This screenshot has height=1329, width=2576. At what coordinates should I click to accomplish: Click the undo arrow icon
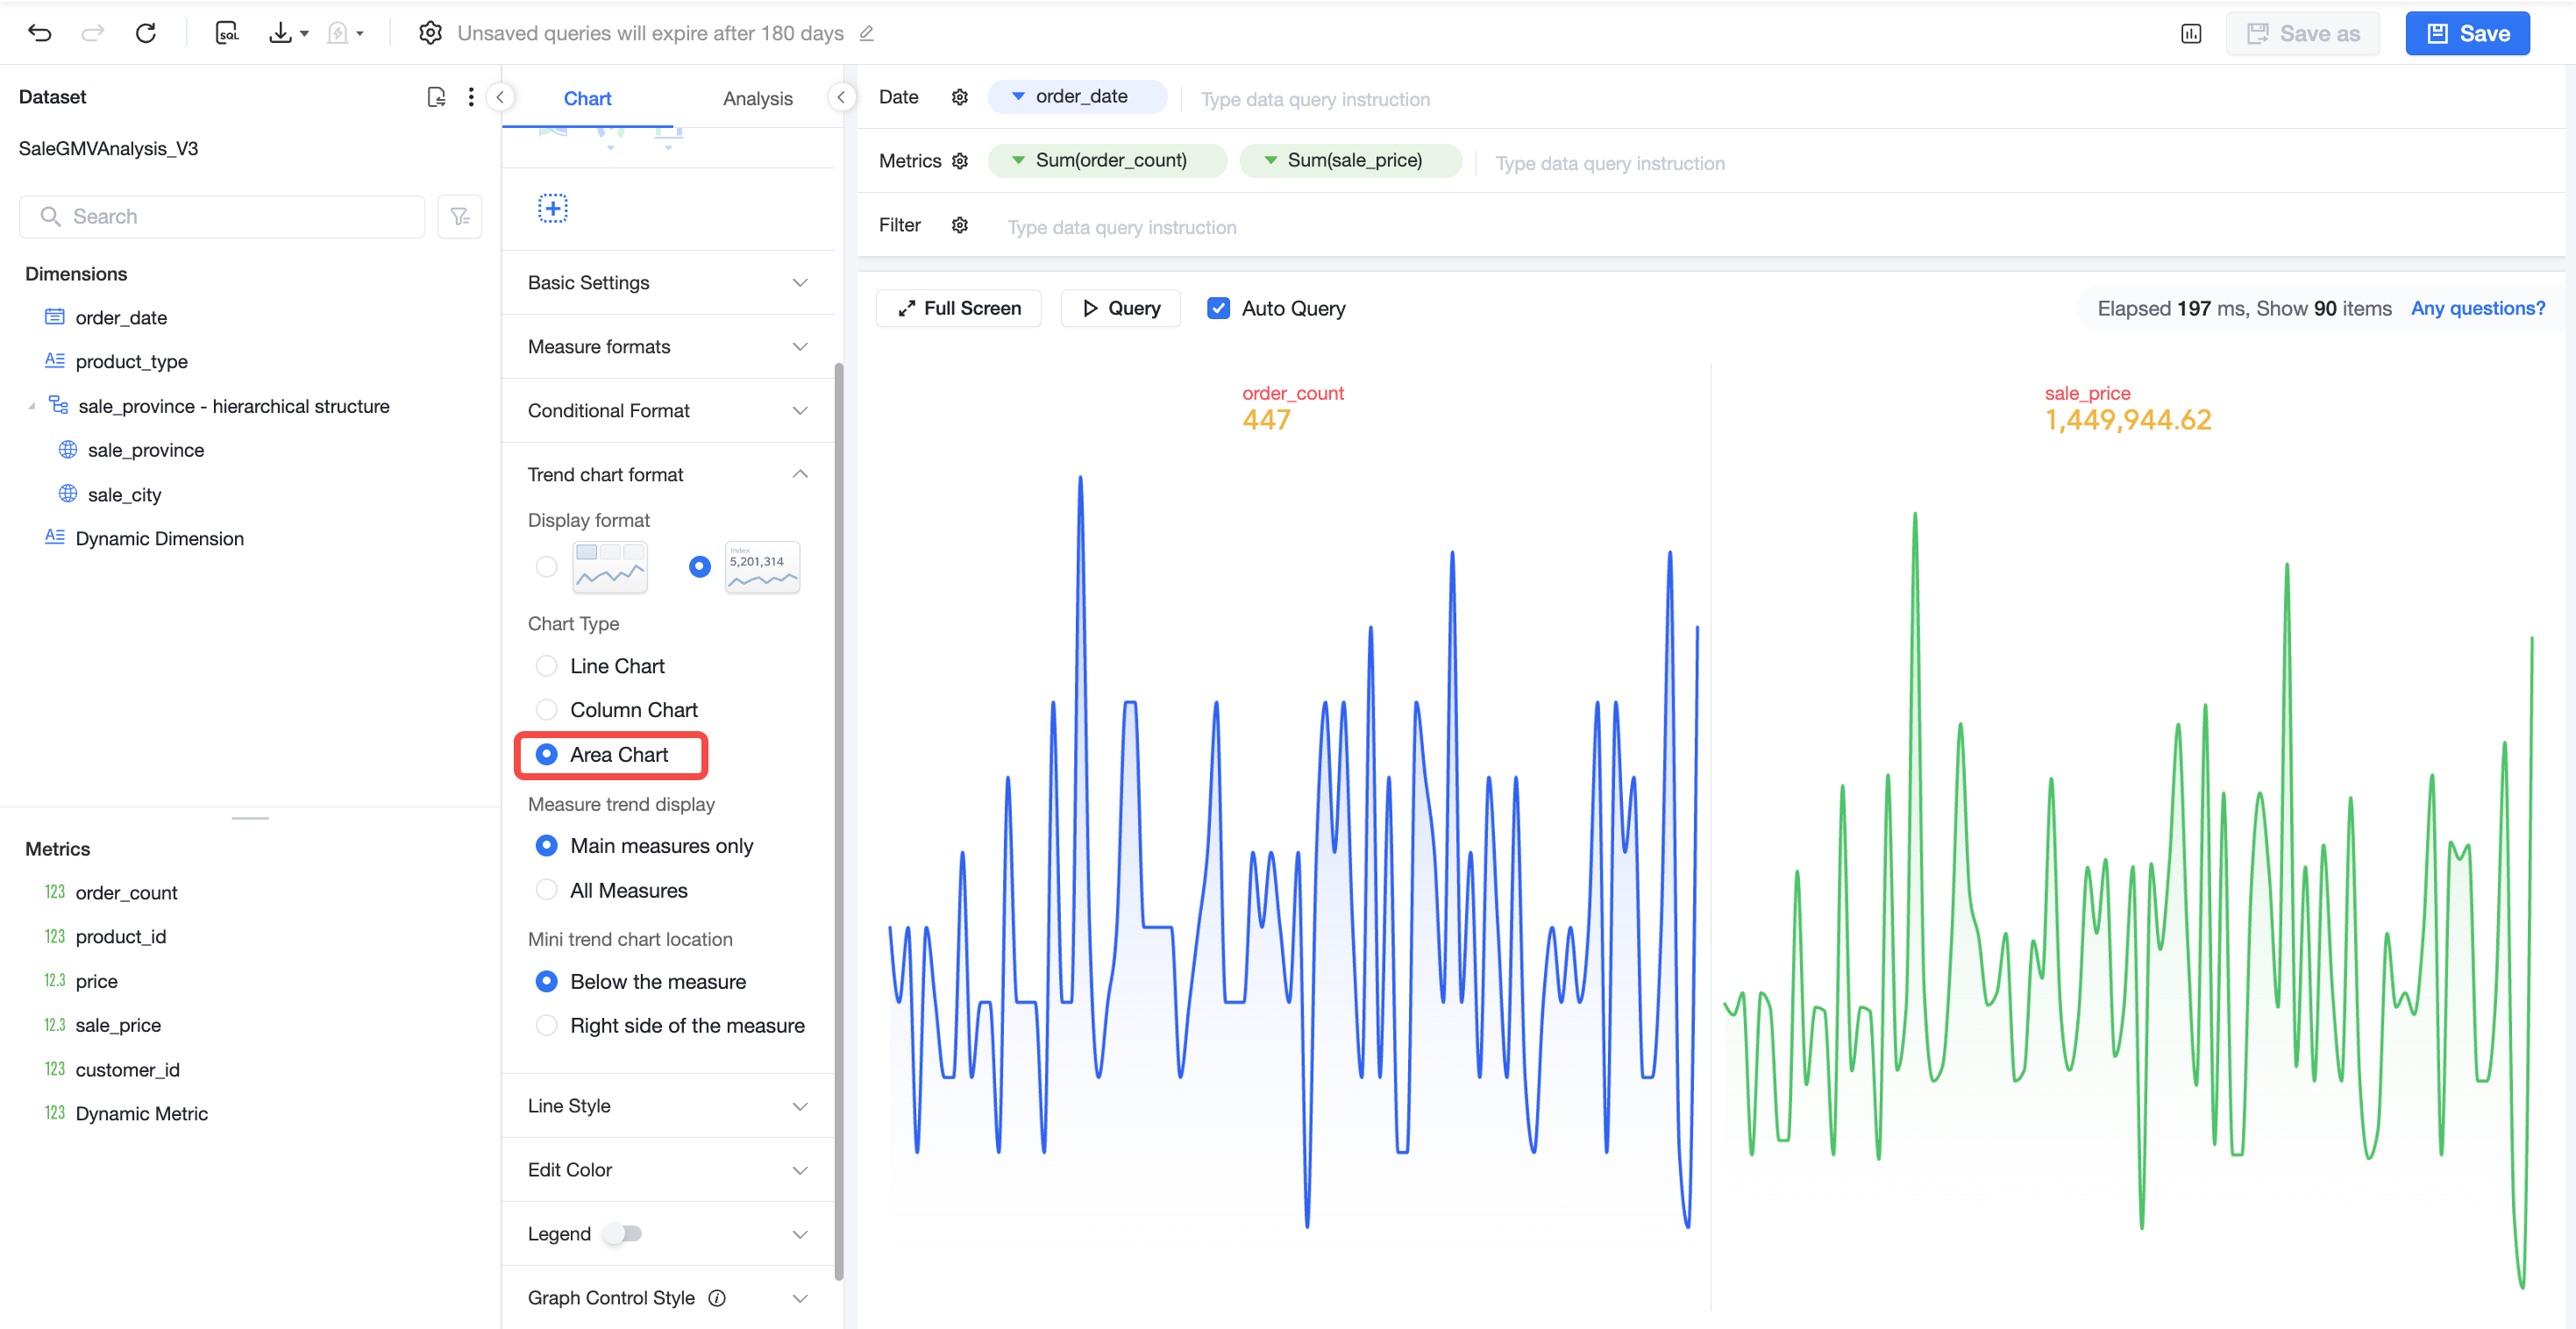[40, 33]
